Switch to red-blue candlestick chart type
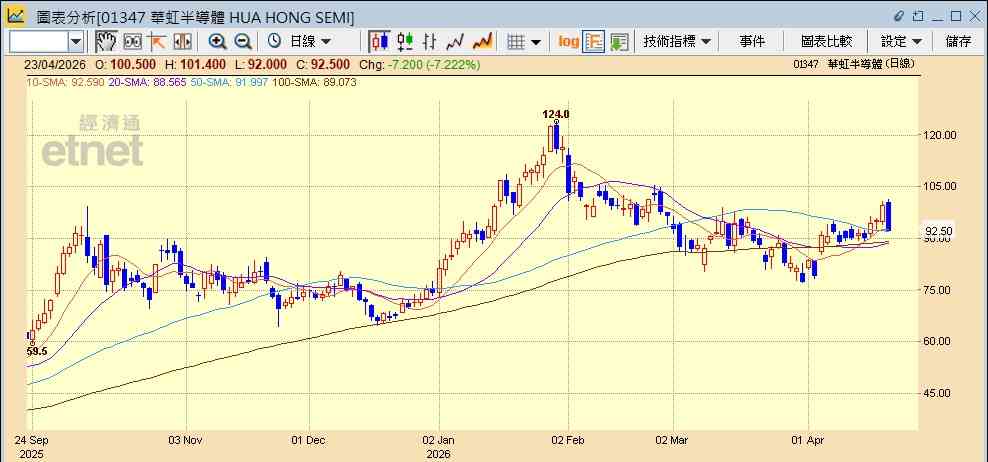Viewport: 988px width, 462px height. (x=379, y=42)
